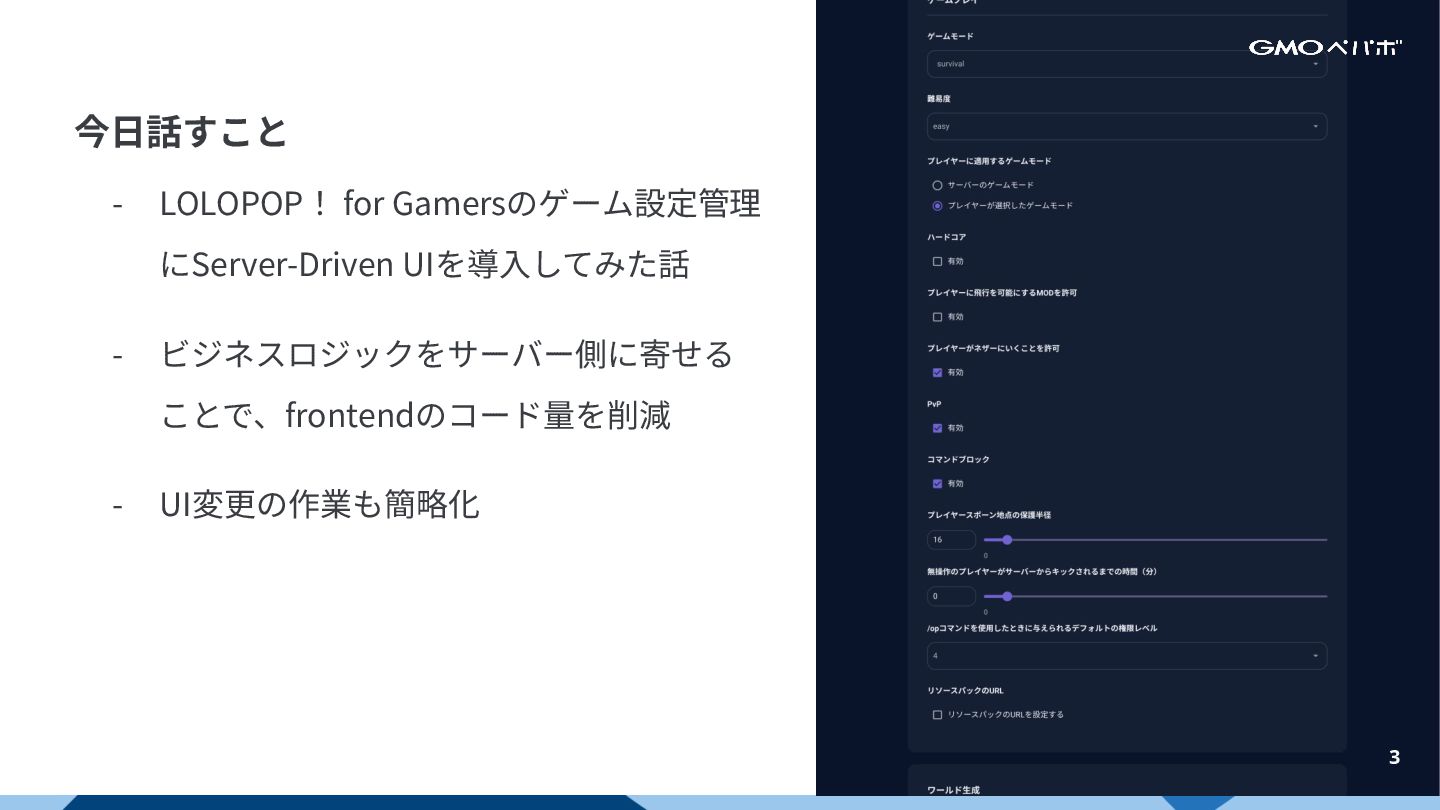Screen dimensions: 1440x810
Task: Click the UI変更の作業も簡略化 bullet text
Action: tap(320, 504)
